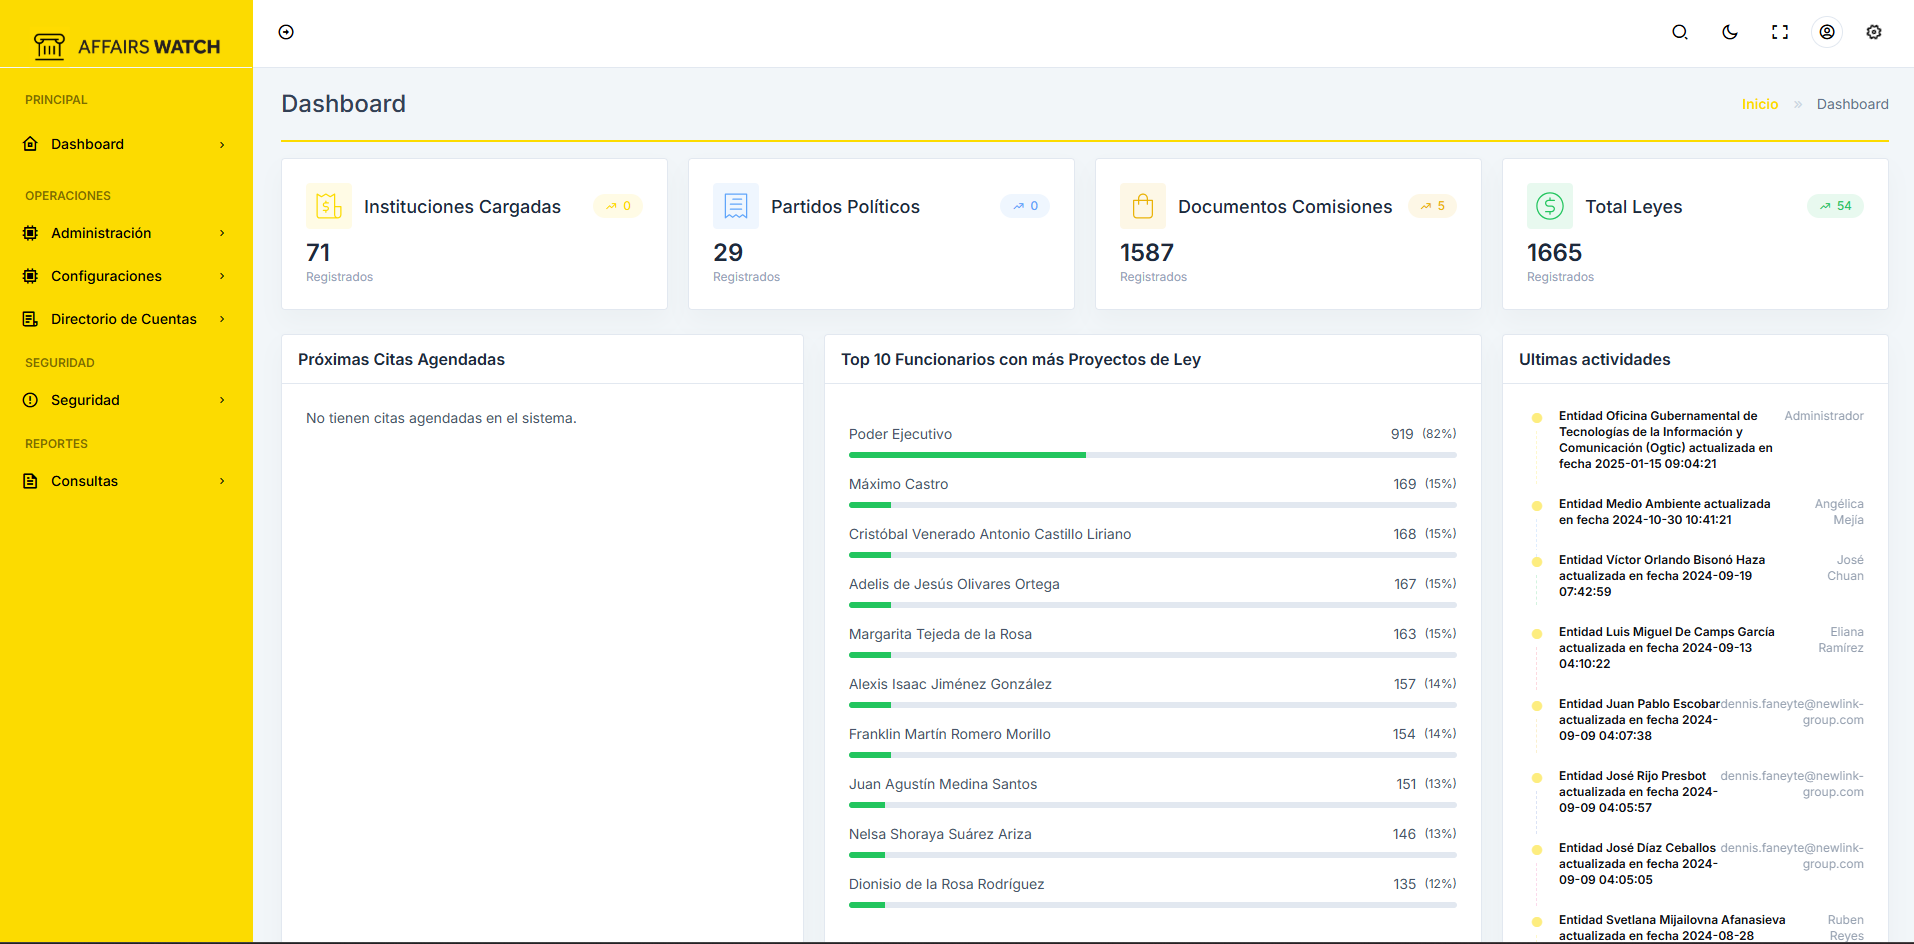The height and width of the screenshot is (944, 1914).
Task: Expand the Configuraciones chevron
Action: pyautogui.click(x=222, y=276)
